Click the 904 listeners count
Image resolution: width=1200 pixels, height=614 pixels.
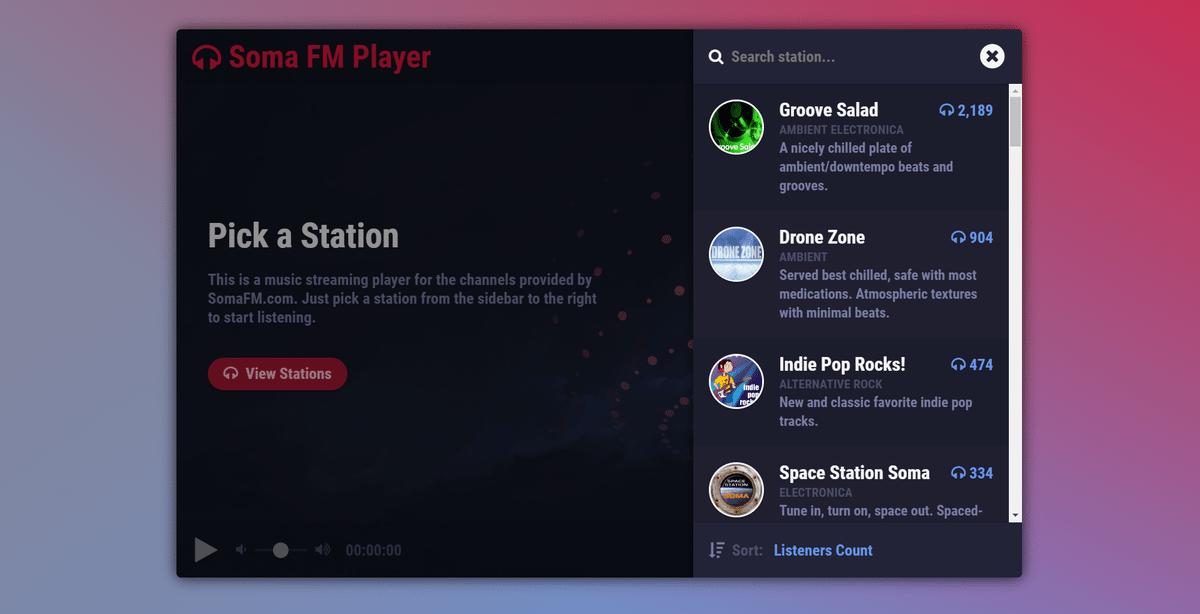coord(981,237)
